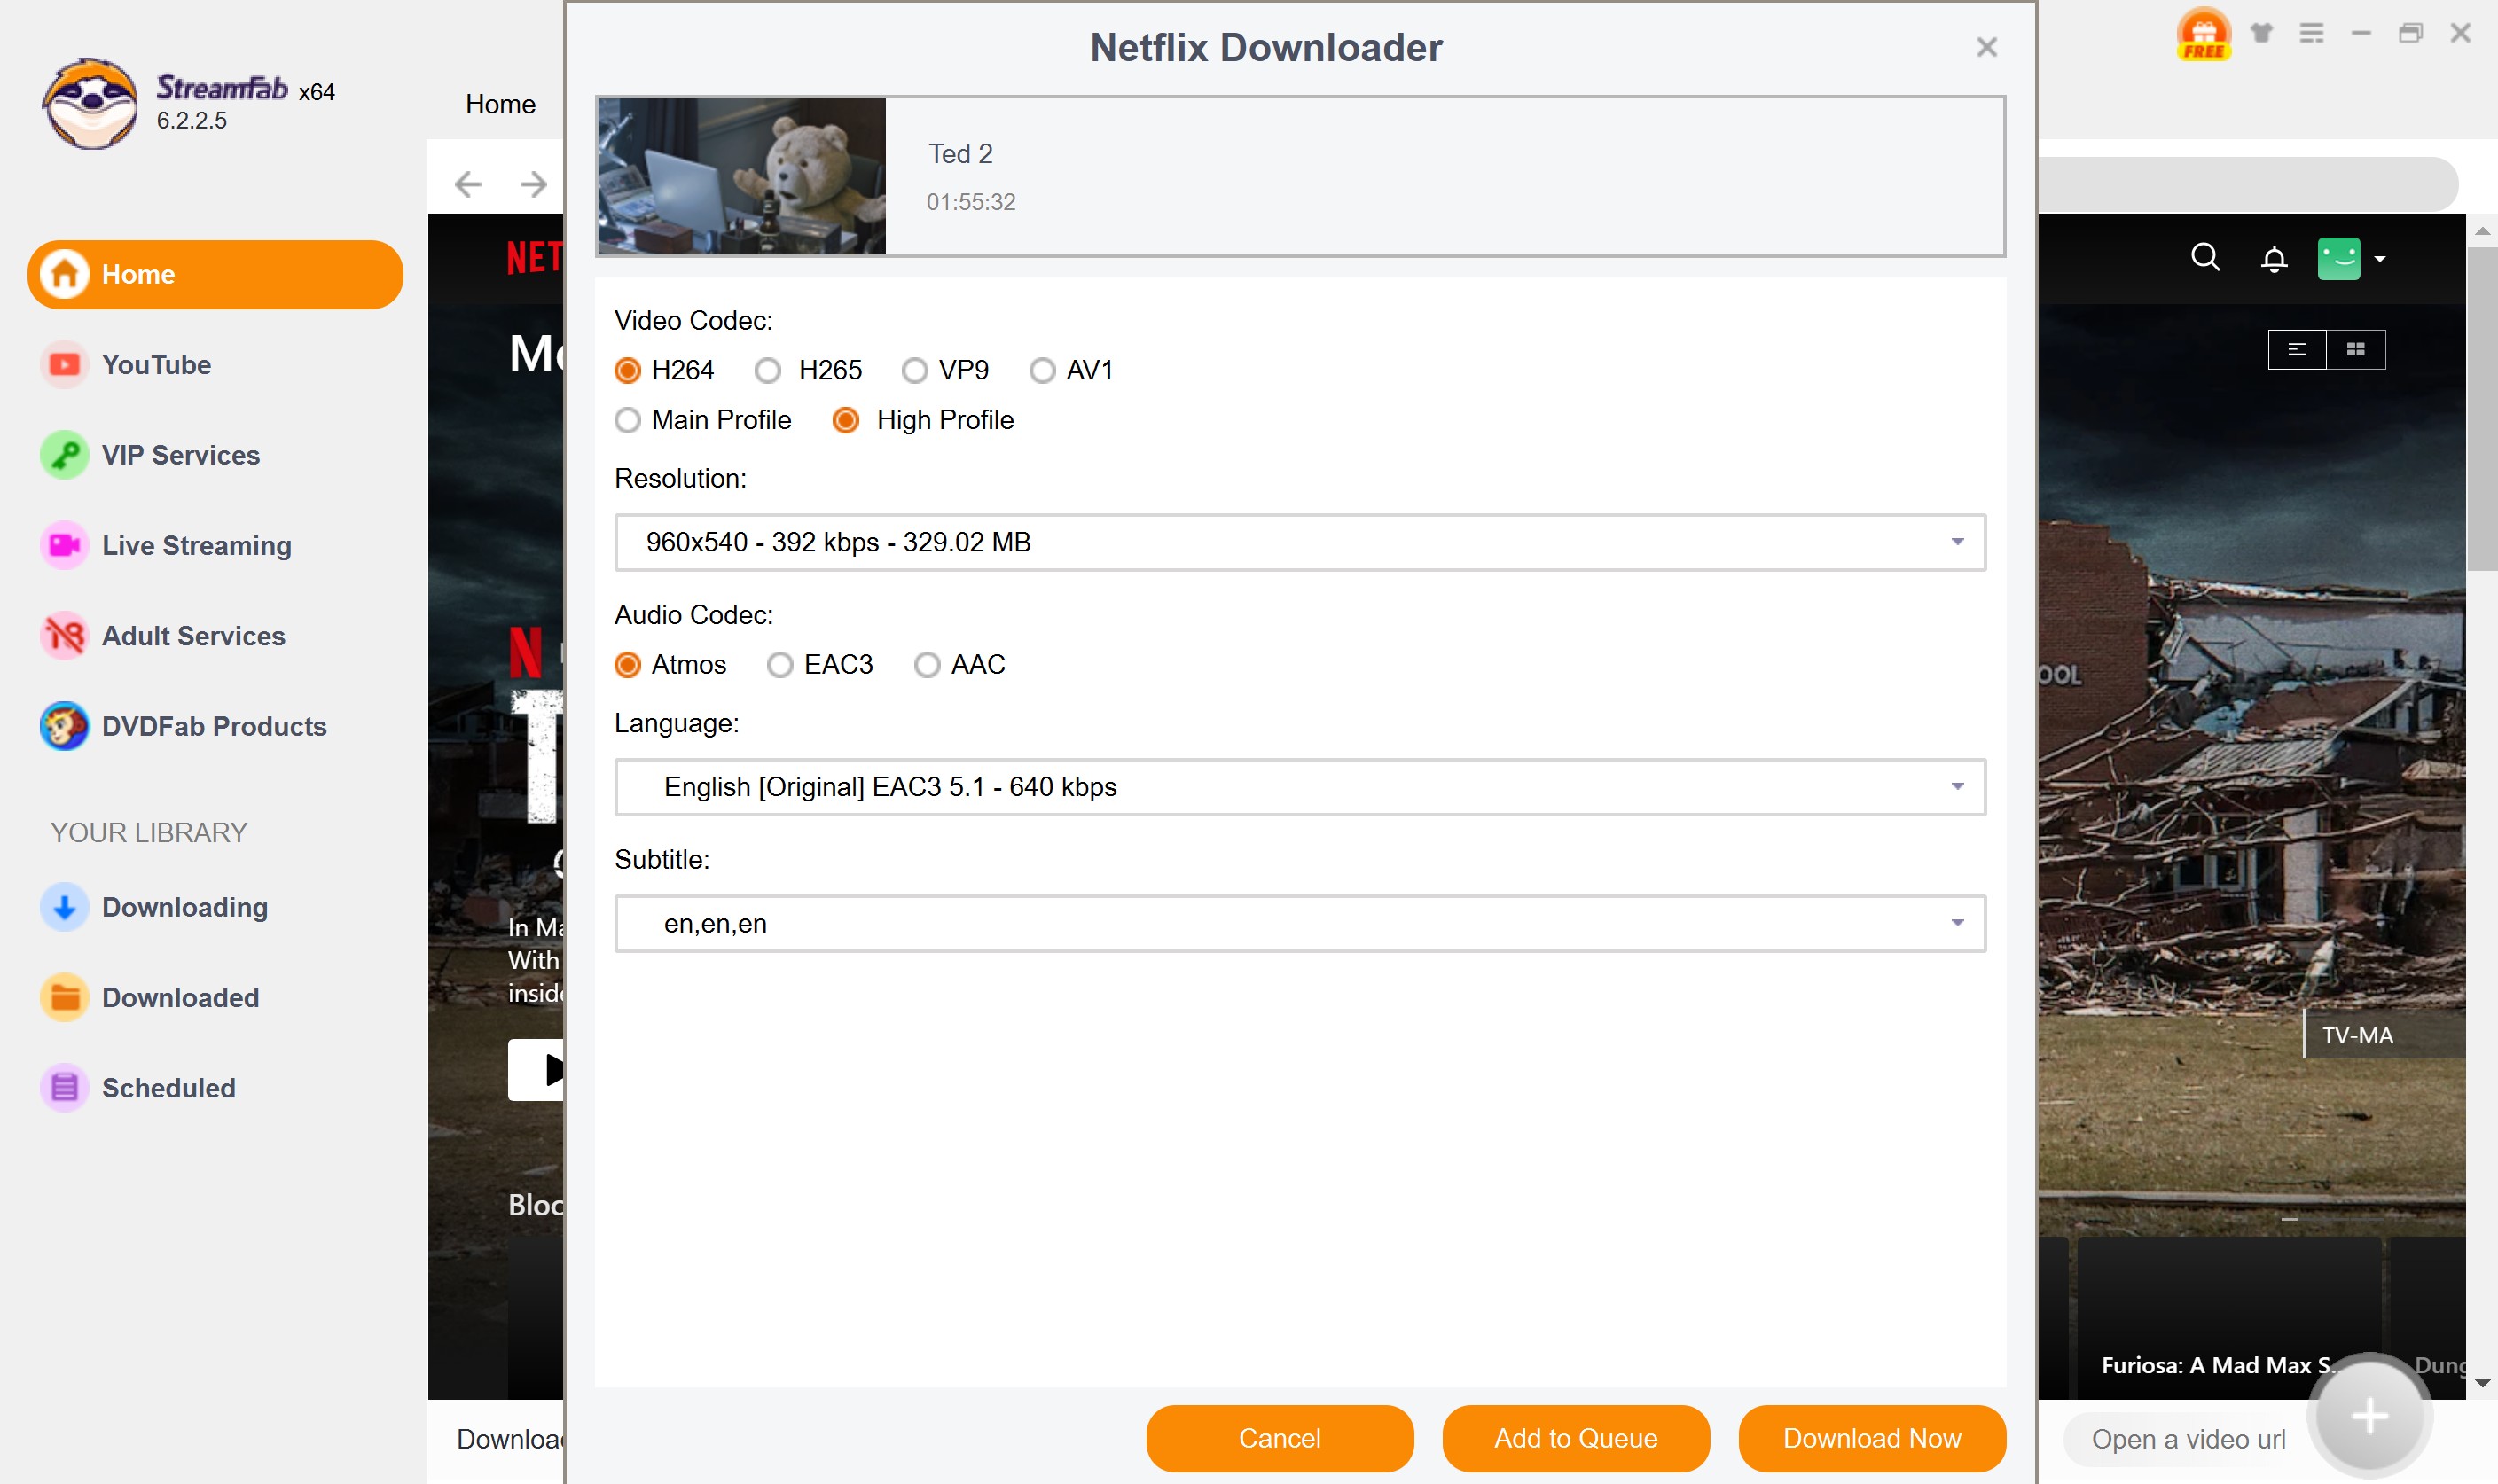This screenshot has width=2498, height=1484.
Task: Click Download Now button
Action: 1872,1438
